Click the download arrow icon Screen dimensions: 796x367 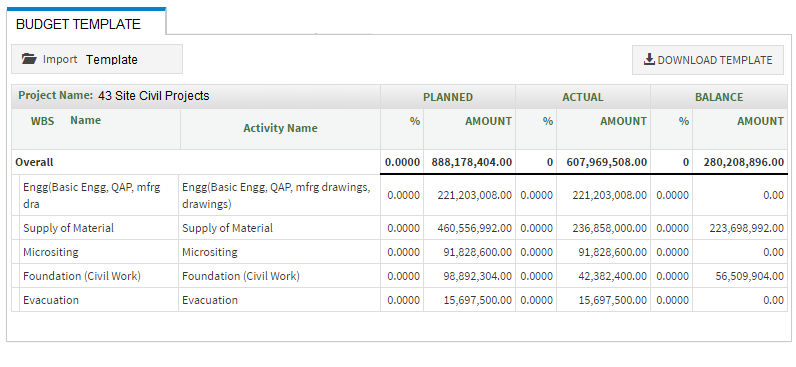click(x=649, y=59)
